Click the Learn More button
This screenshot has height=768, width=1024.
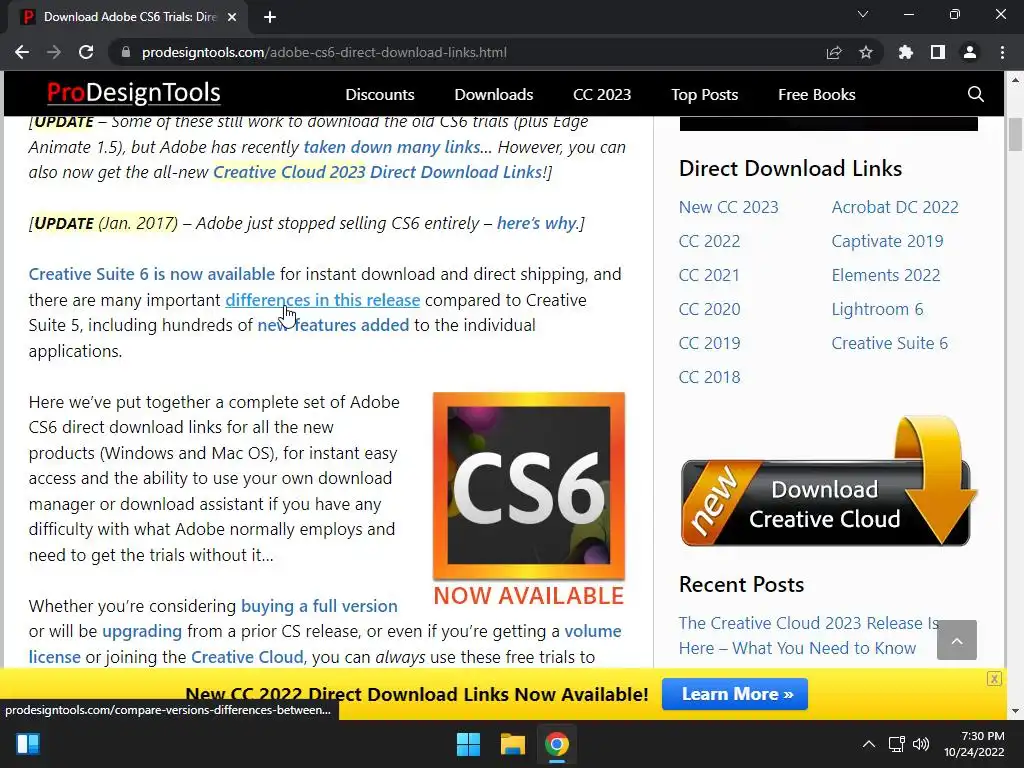[x=735, y=694]
